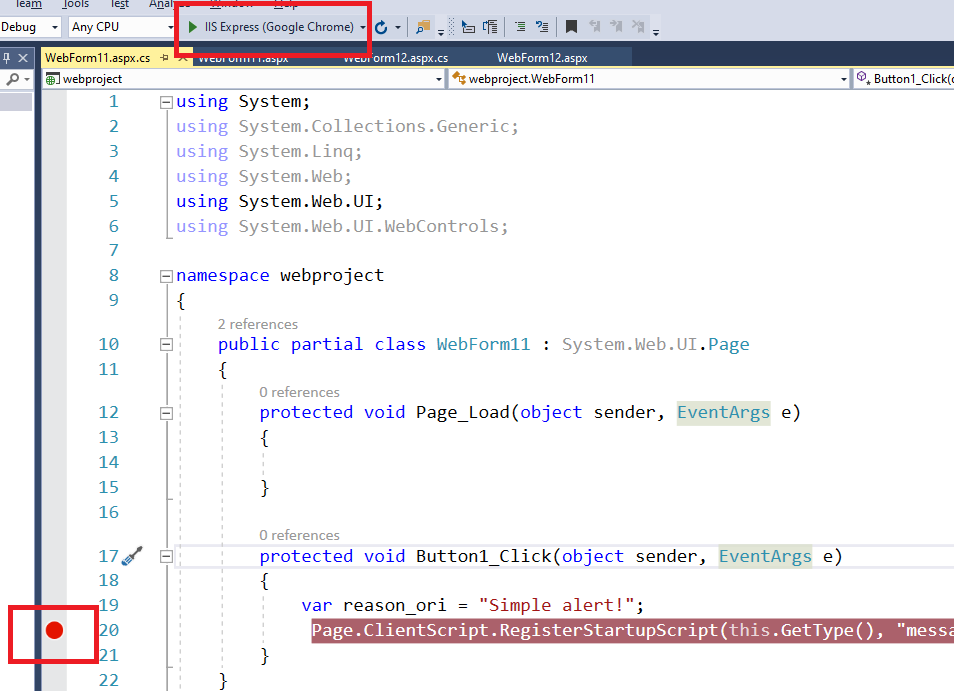Click the display item list icon
Viewport: 954px width, 691px height.
[490, 27]
